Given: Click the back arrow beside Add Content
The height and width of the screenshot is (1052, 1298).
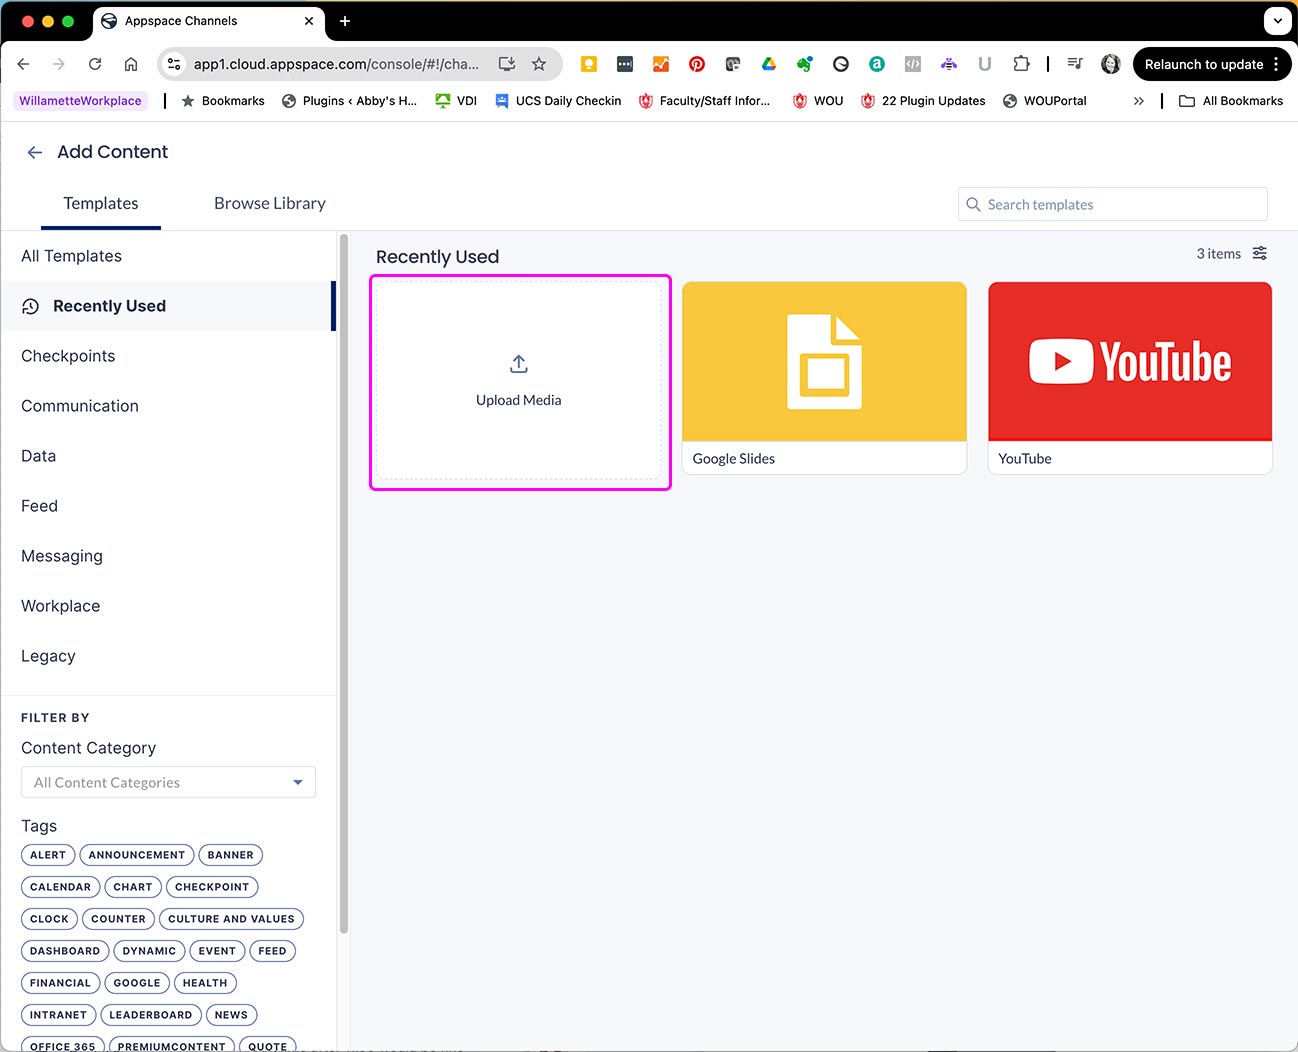Looking at the screenshot, I should [x=35, y=152].
